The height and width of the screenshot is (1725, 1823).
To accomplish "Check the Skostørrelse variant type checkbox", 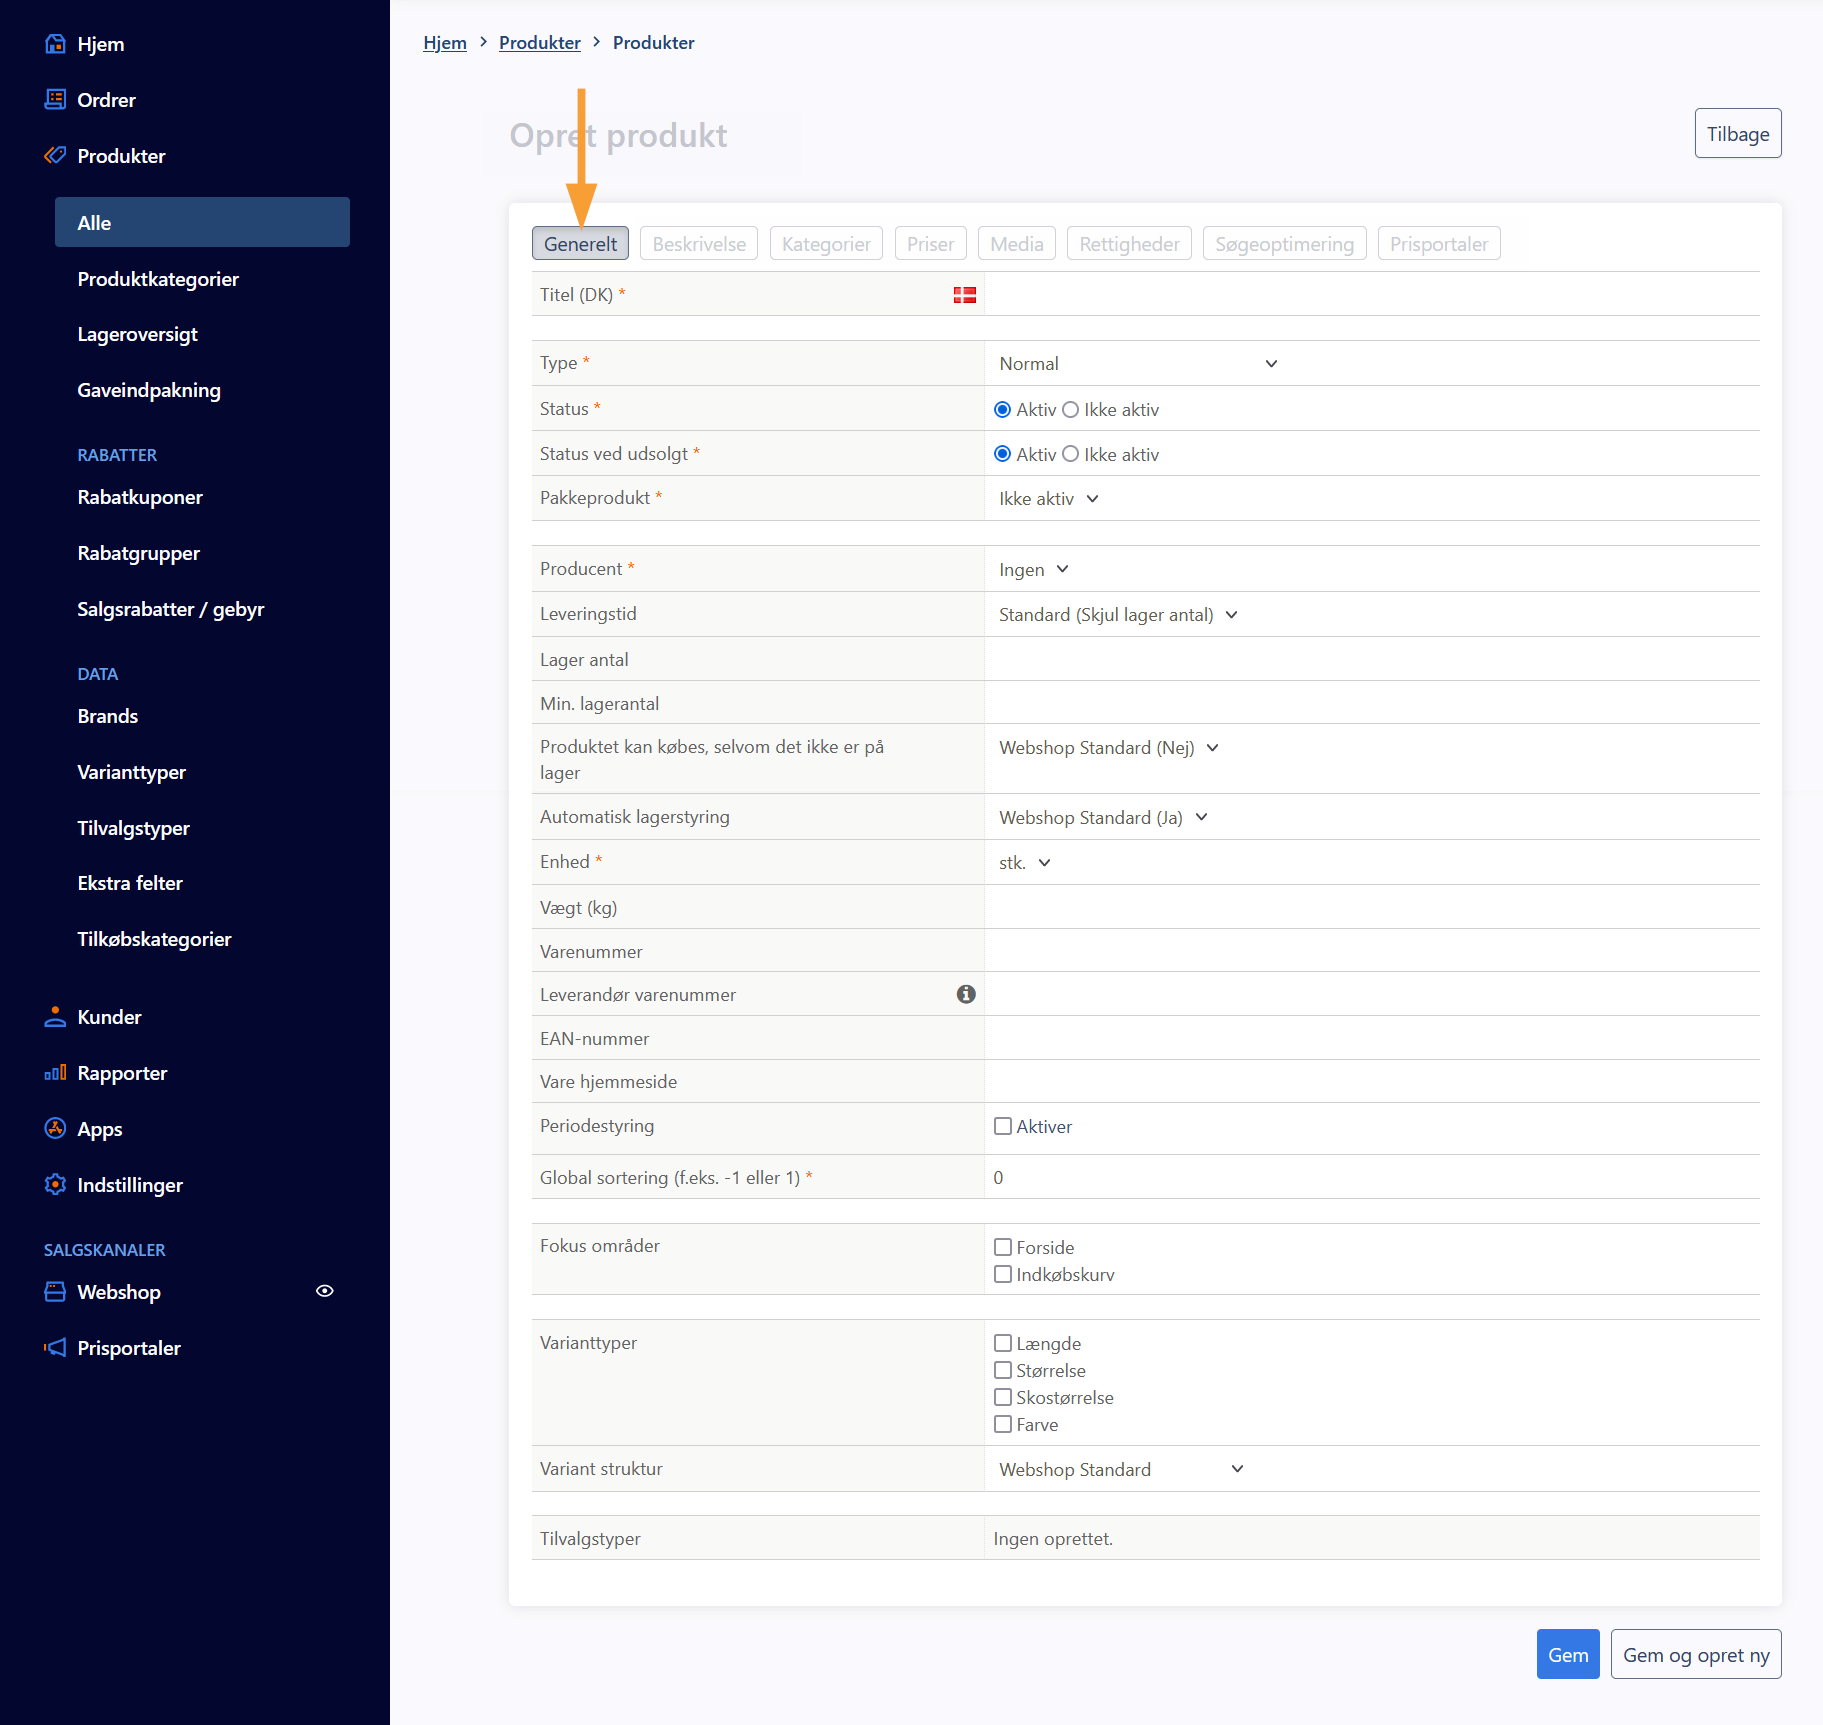I will [x=1002, y=1397].
